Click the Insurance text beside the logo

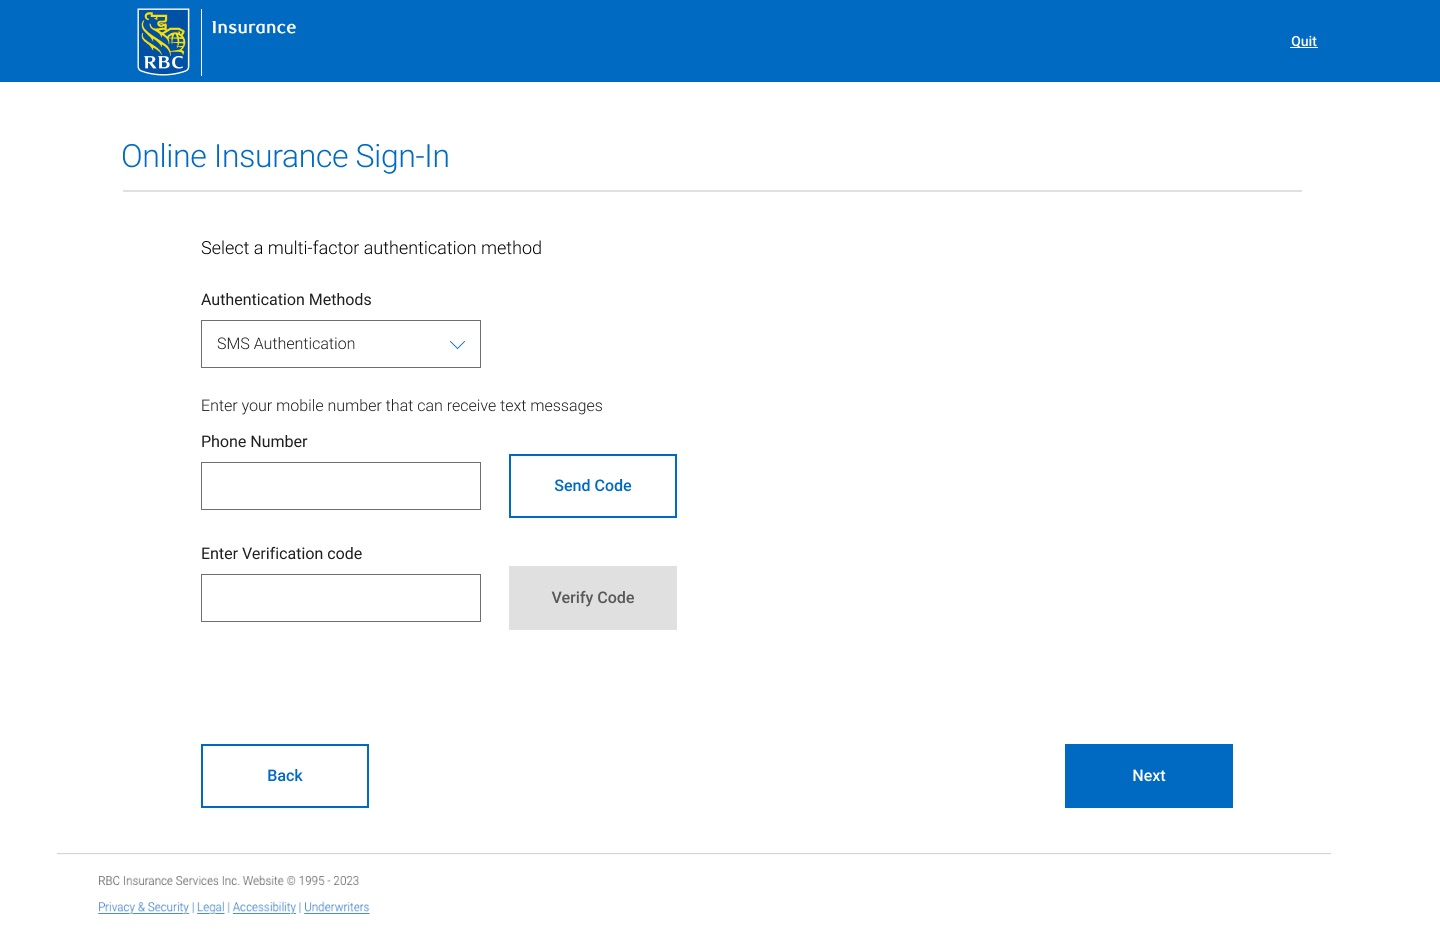pyautogui.click(x=254, y=27)
